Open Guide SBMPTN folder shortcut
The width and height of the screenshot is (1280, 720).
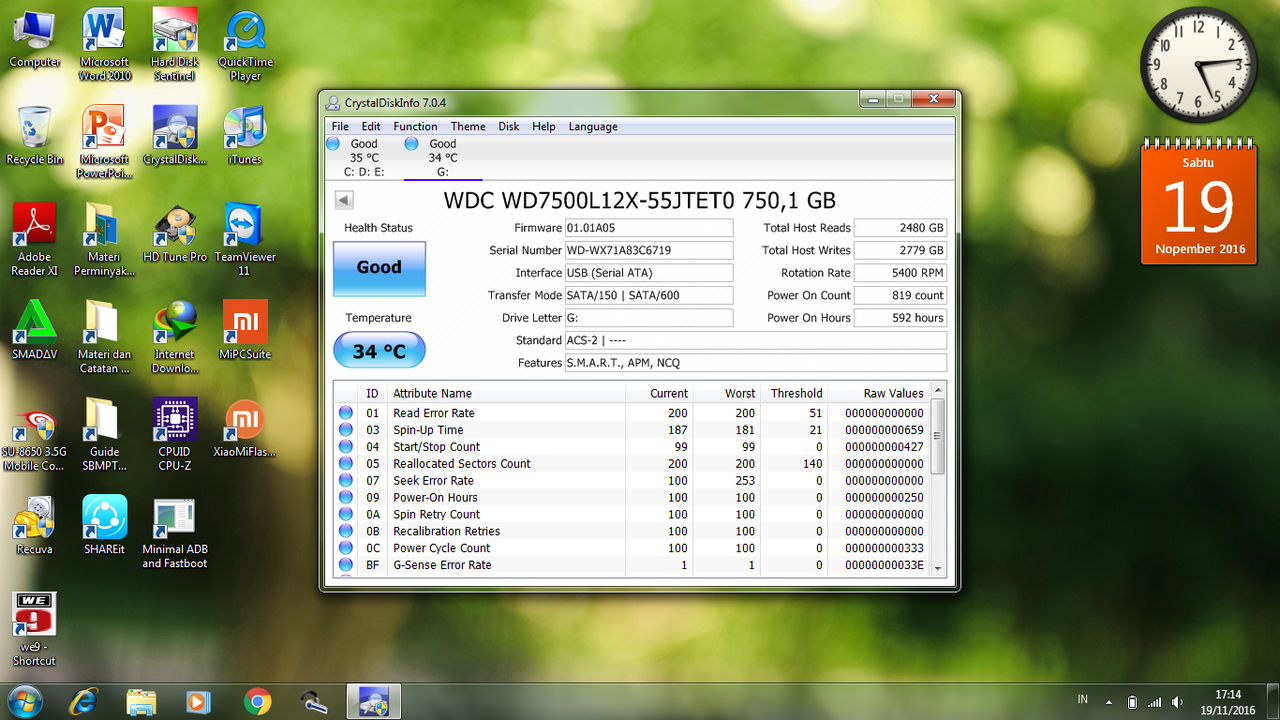click(105, 436)
